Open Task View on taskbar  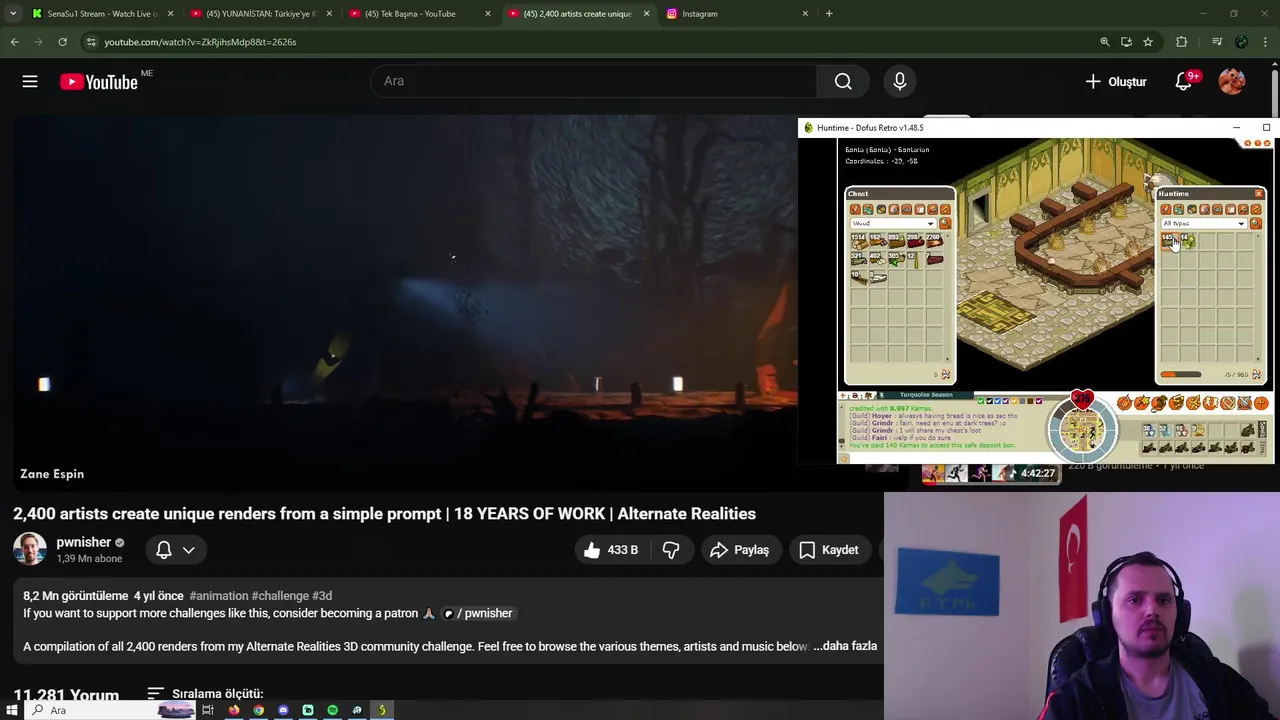click(x=208, y=710)
